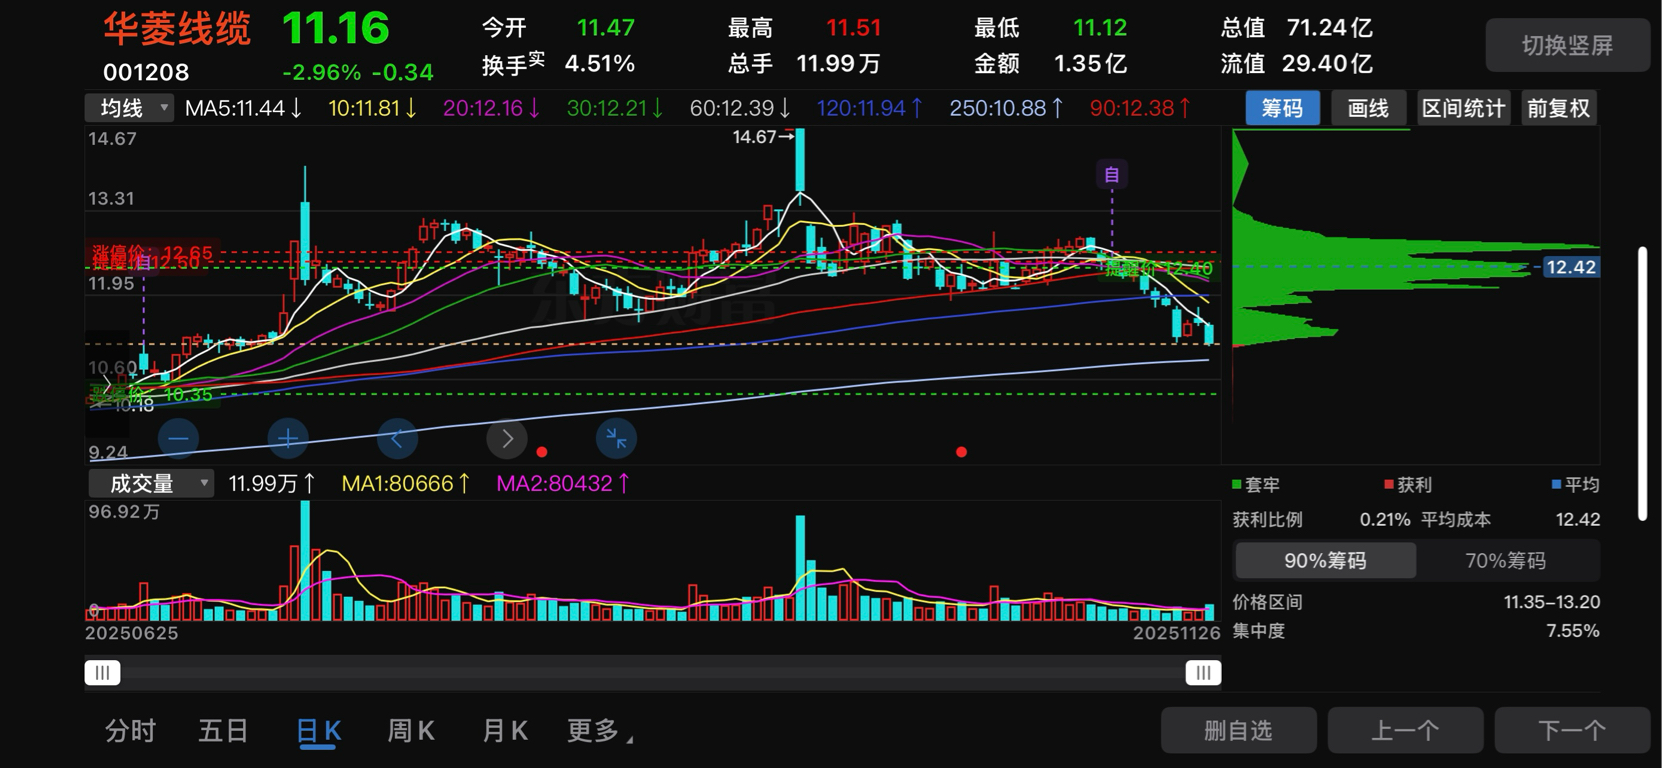1662x768 pixels.
Task: Tap the red 90:12.38 moving average value
Action: pyautogui.click(x=1141, y=108)
